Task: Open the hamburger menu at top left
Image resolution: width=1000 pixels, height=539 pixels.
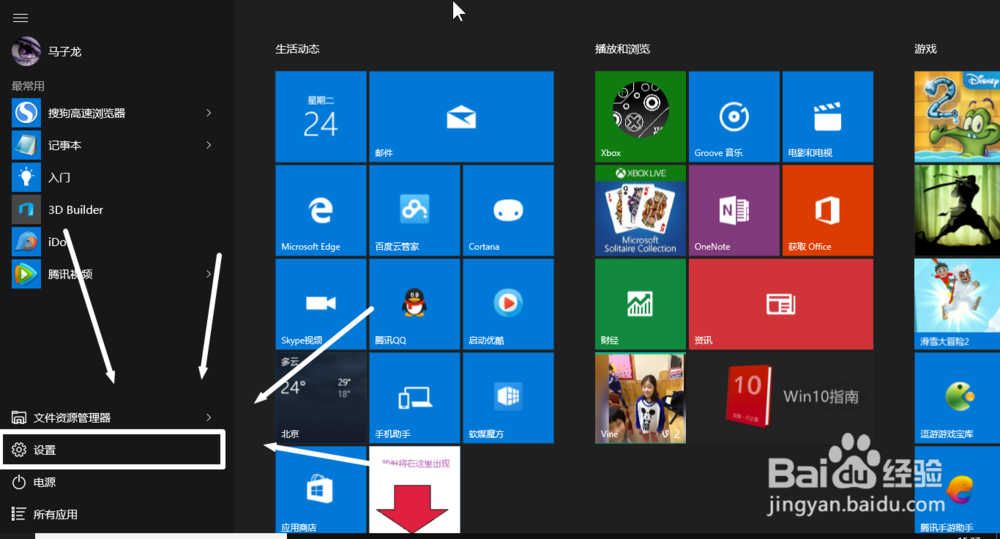Action: (x=20, y=18)
